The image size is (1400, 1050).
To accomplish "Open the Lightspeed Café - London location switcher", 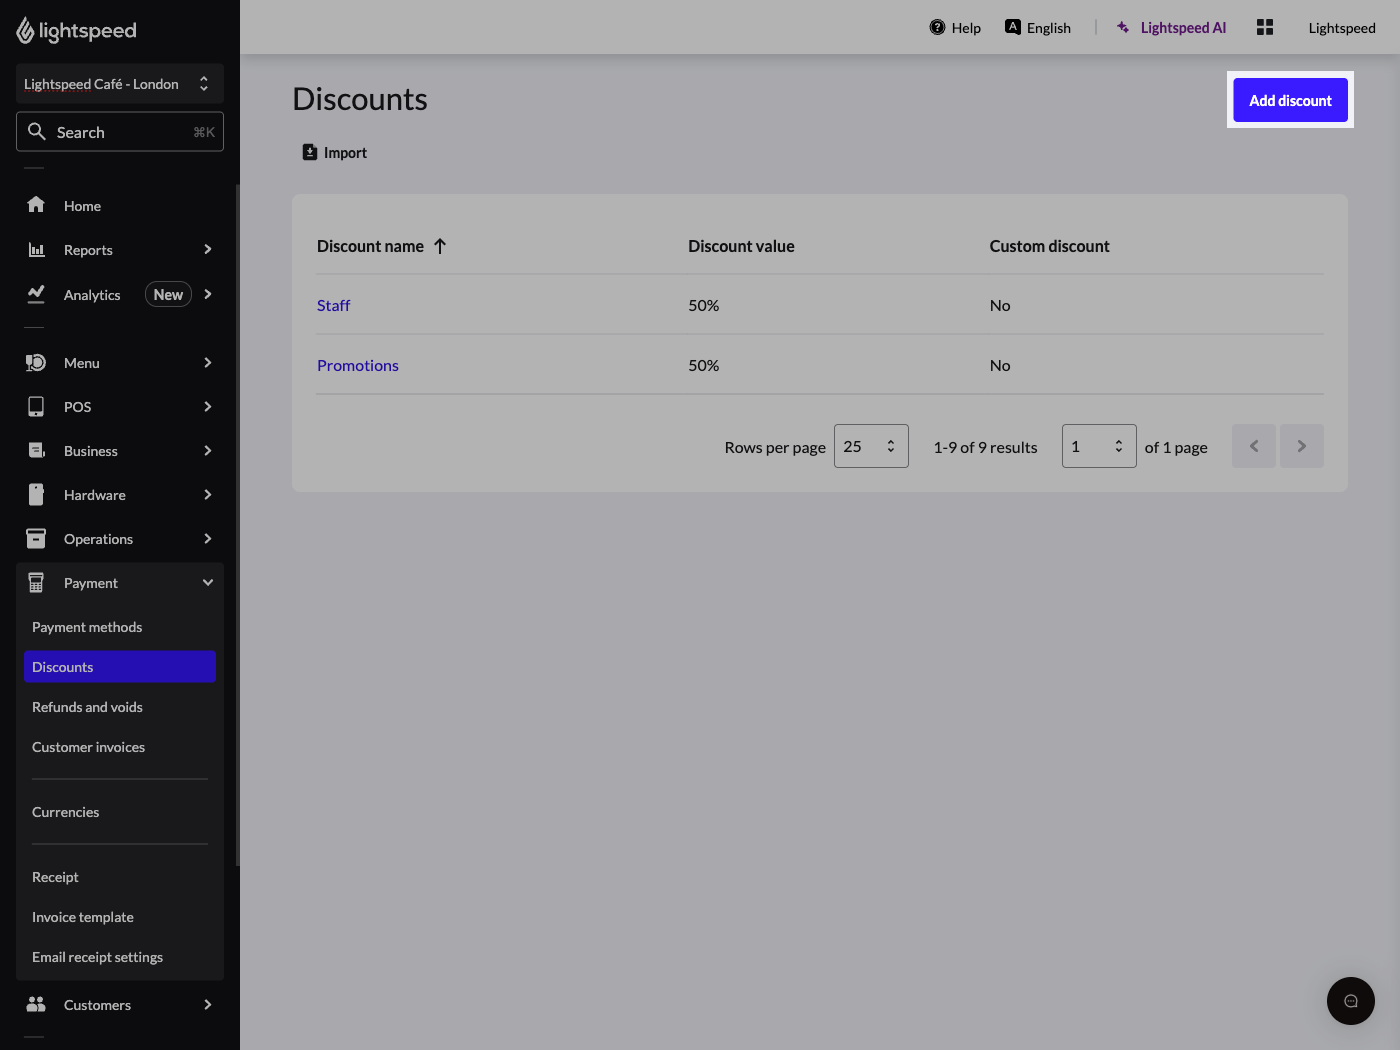I will tap(119, 84).
